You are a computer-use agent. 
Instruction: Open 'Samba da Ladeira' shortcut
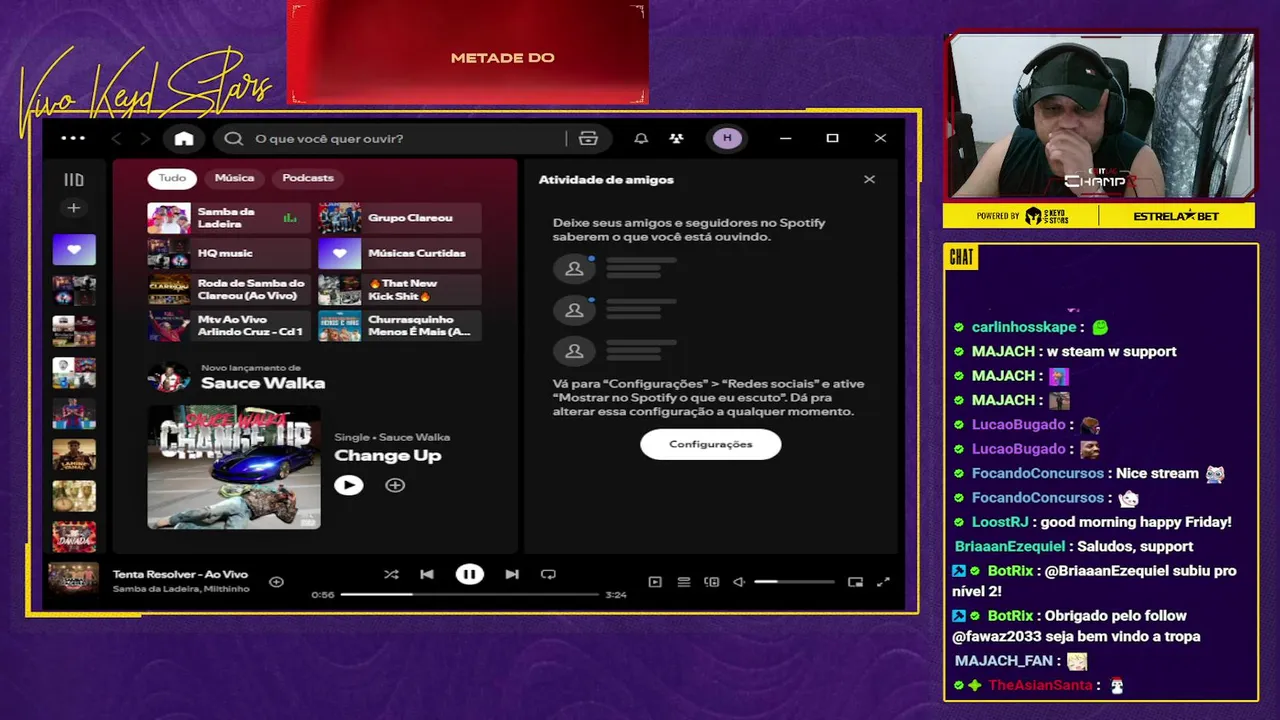click(x=229, y=218)
